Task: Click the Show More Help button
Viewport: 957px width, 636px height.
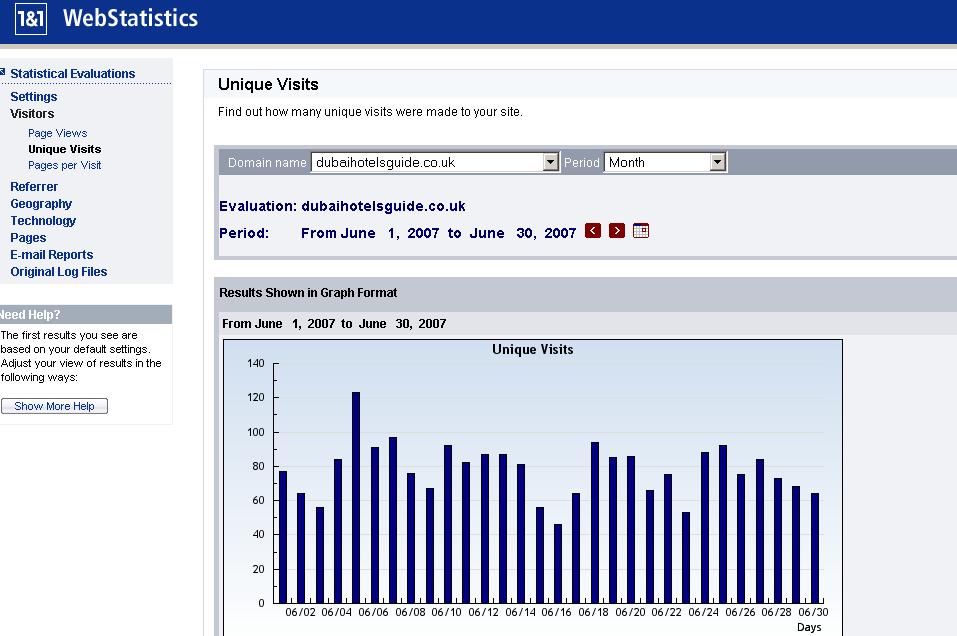Action: 54,406
